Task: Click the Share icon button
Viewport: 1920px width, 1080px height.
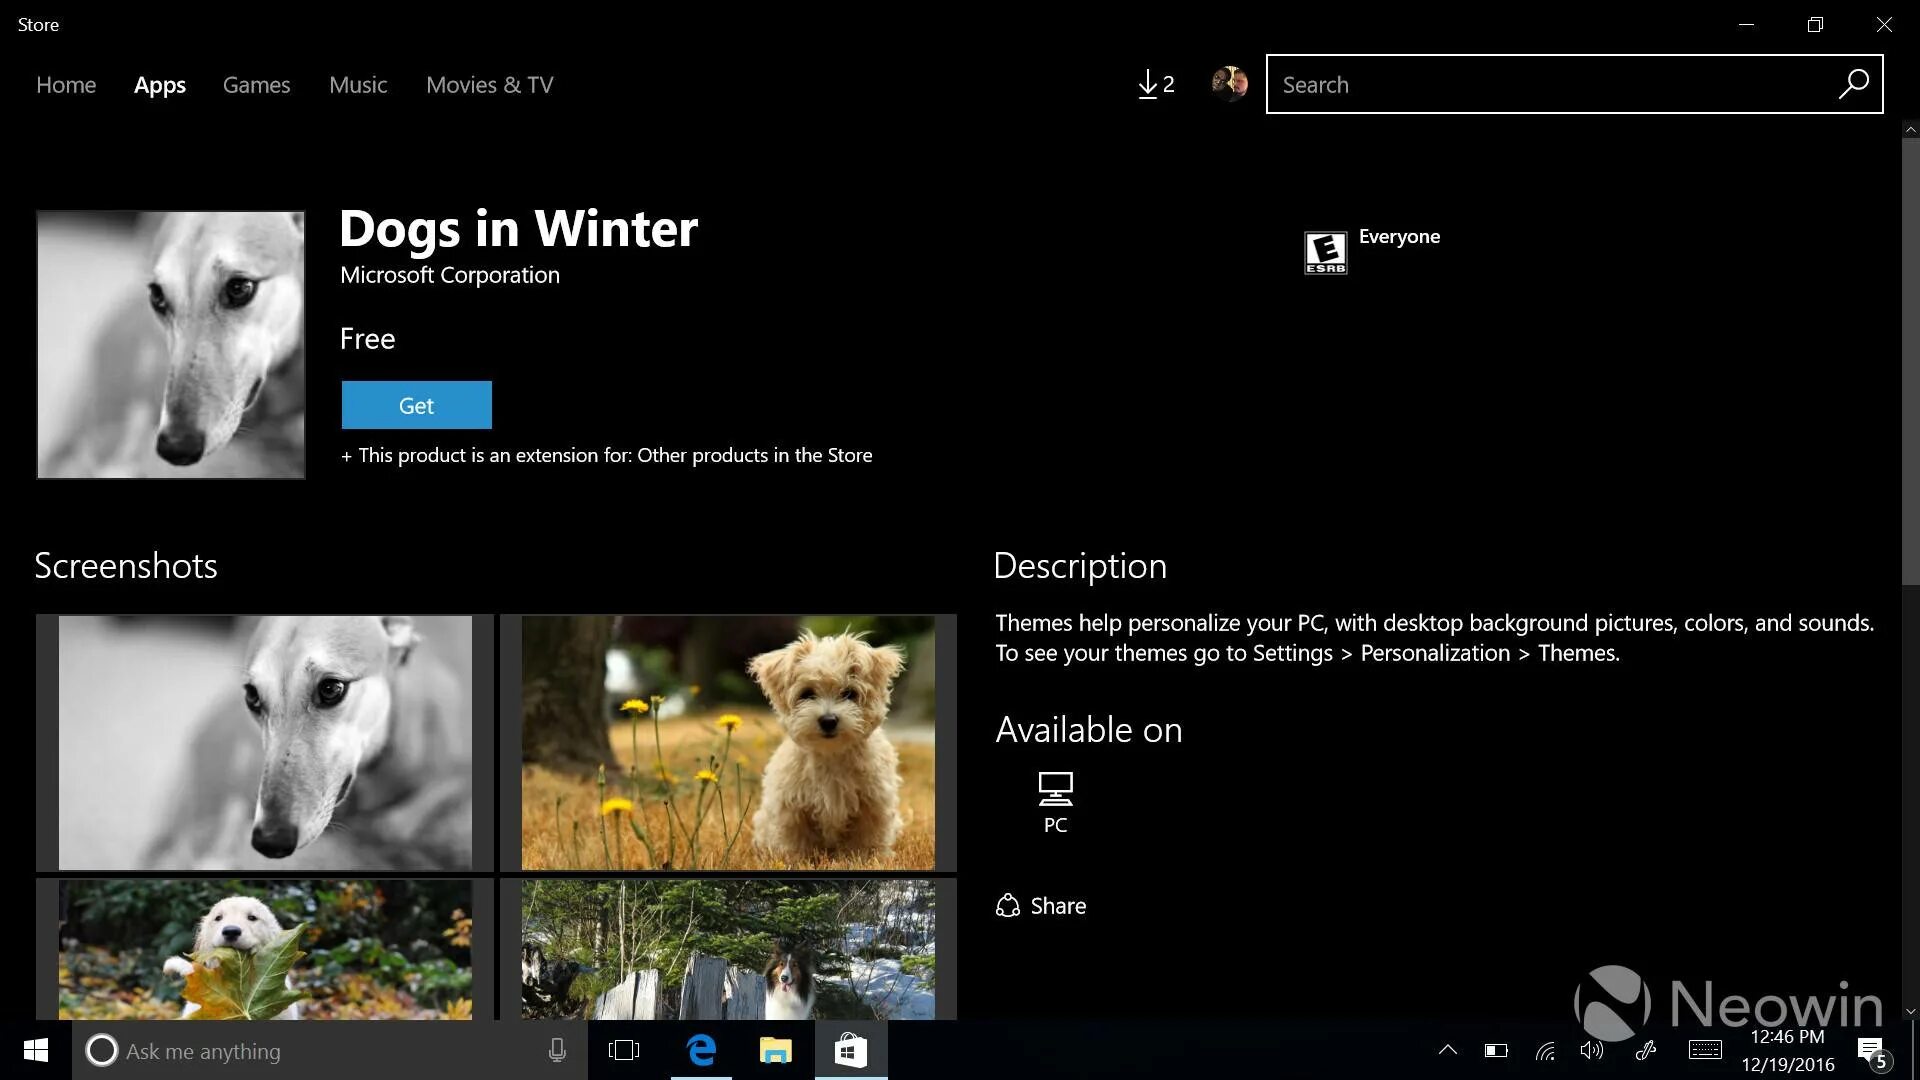Action: [x=1005, y=905]
